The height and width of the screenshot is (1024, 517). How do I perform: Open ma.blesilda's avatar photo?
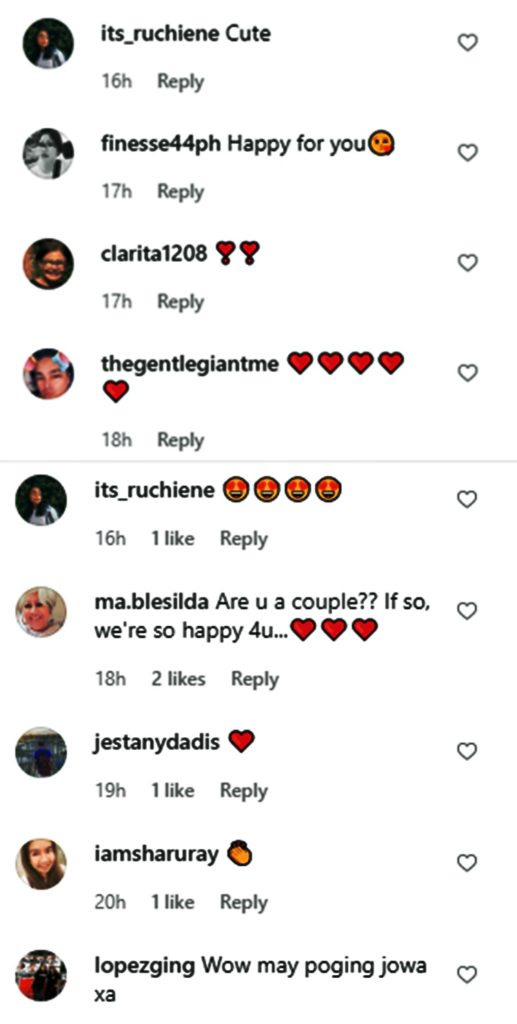tap(41, 611)
